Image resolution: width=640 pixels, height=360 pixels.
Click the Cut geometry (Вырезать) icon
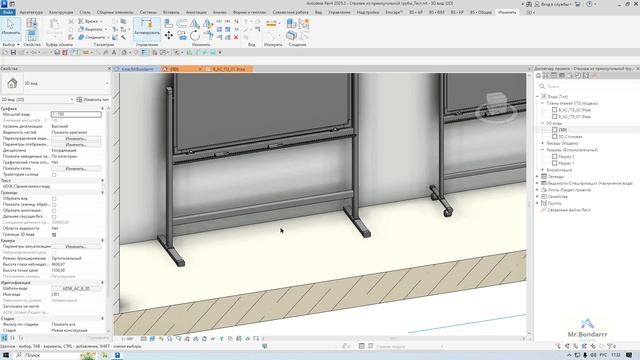81,29
